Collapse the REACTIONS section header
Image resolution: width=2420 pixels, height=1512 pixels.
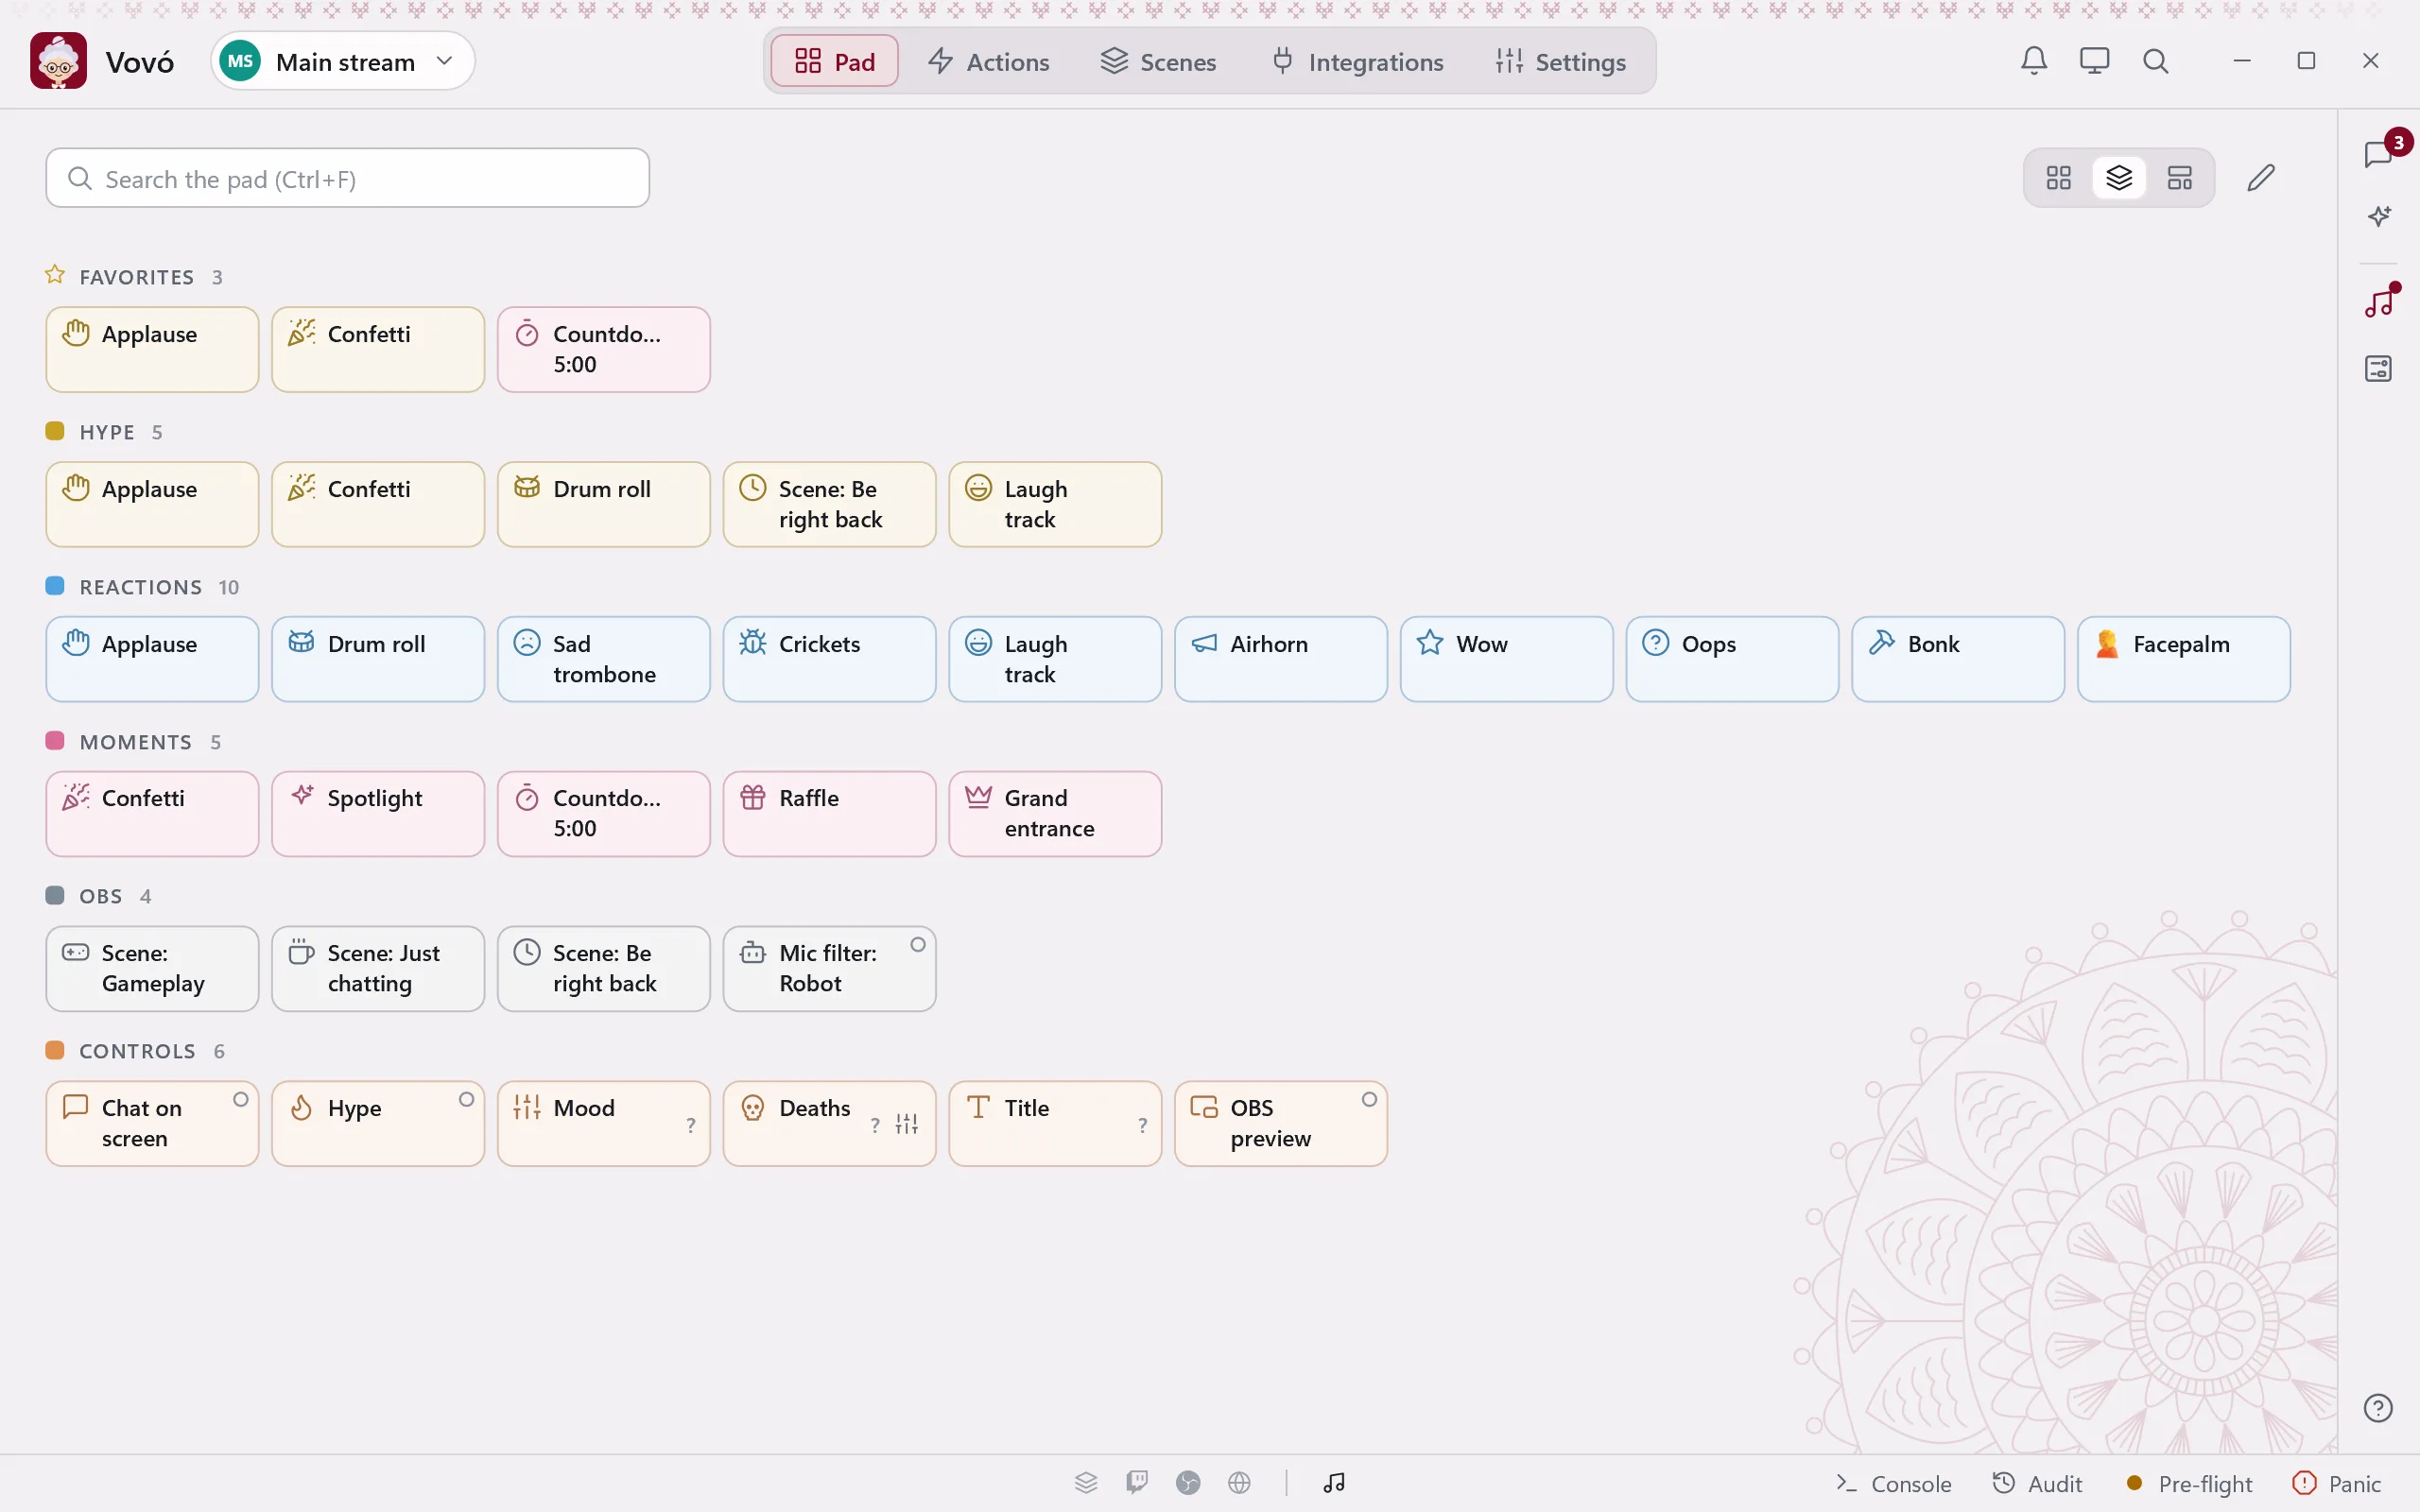pyautogui.click(x=142, y=586)
